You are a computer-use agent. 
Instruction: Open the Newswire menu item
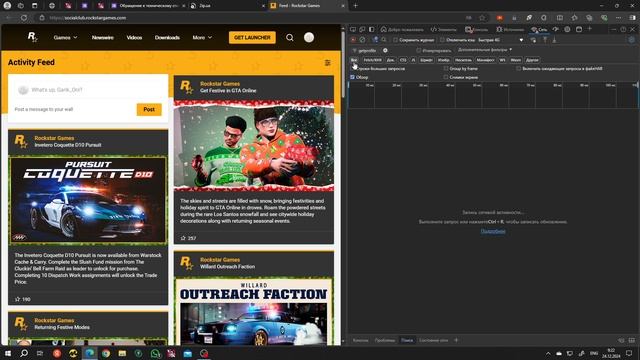(102, 38)
